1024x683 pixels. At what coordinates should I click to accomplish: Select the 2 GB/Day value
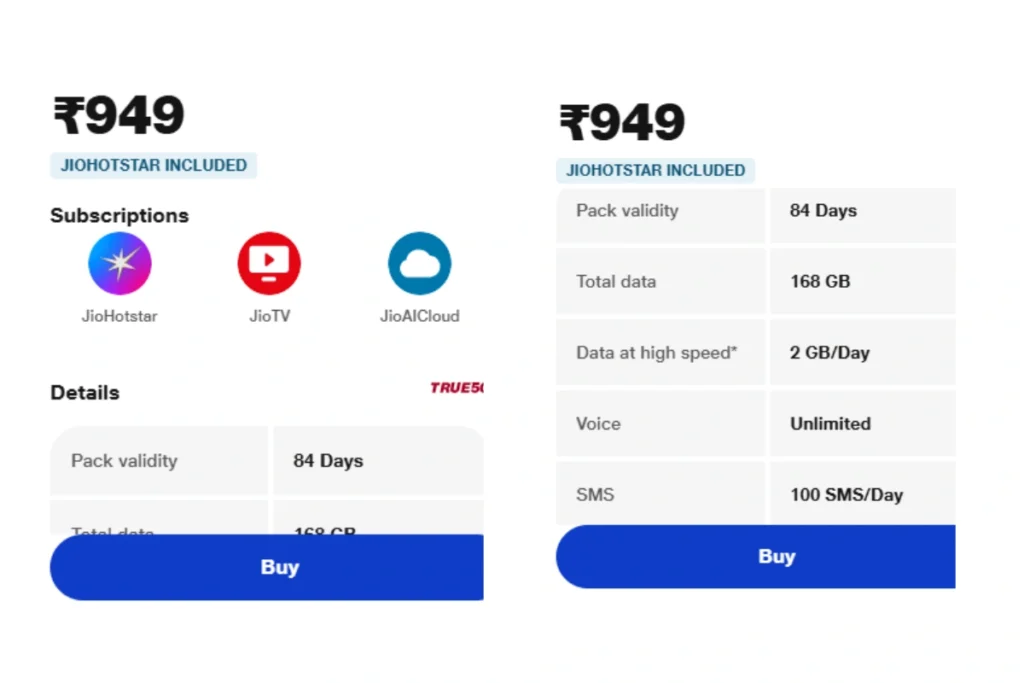(830, 353)
